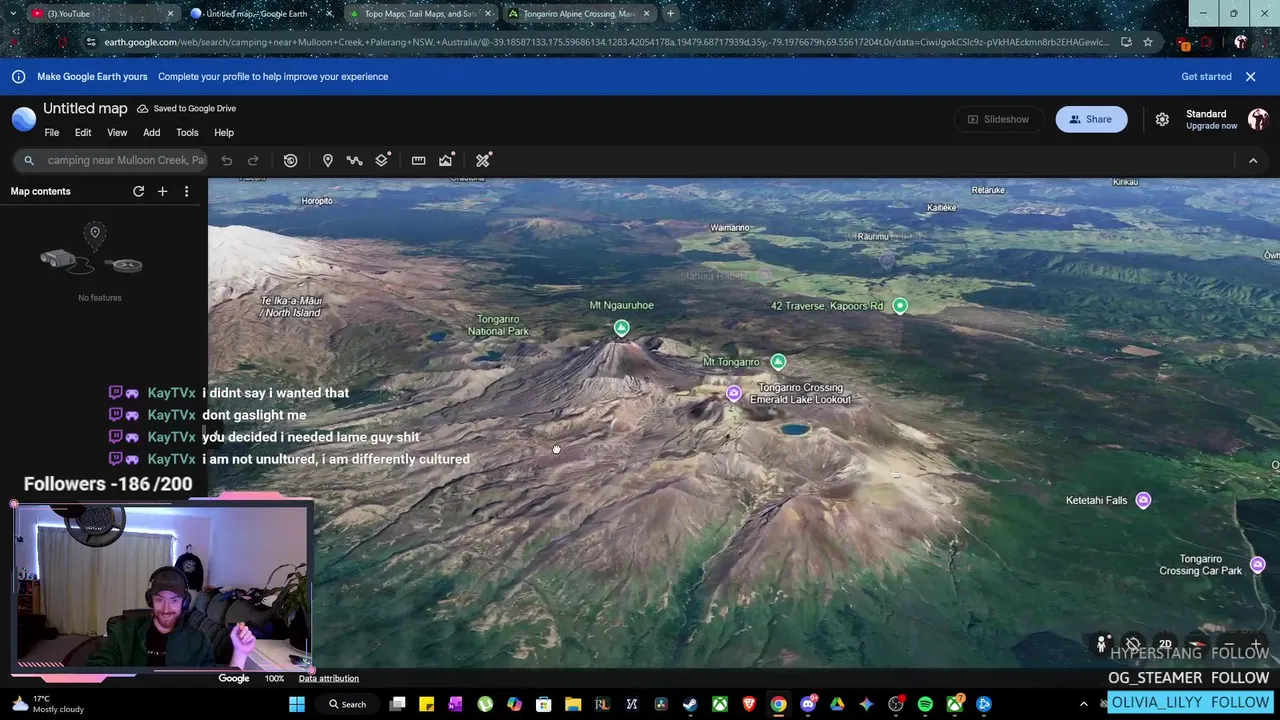Click the Google Earth logo
Image resolution: width=1280 pixels, height=720 pixels.
coord(24,119)
